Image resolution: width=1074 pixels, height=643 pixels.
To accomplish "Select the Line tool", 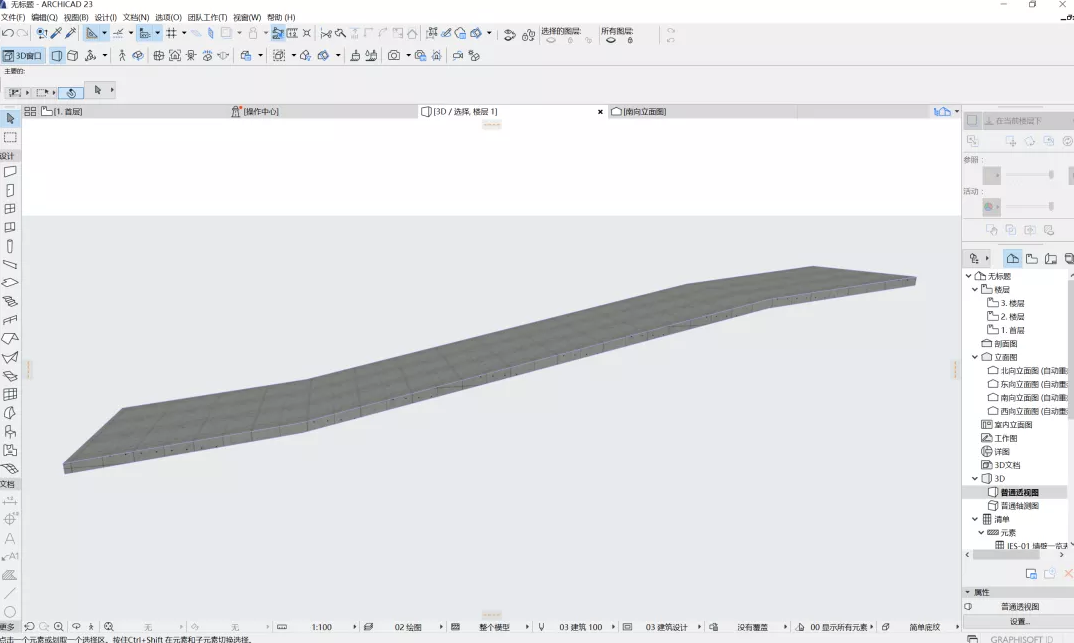I will [x=10, y=594].
